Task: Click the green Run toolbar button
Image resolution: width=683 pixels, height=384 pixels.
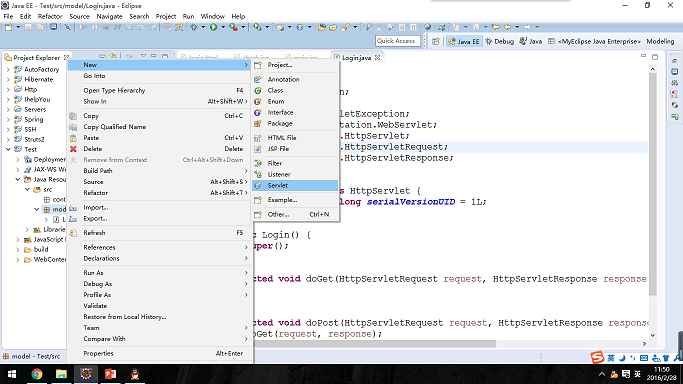Action: 213,27
